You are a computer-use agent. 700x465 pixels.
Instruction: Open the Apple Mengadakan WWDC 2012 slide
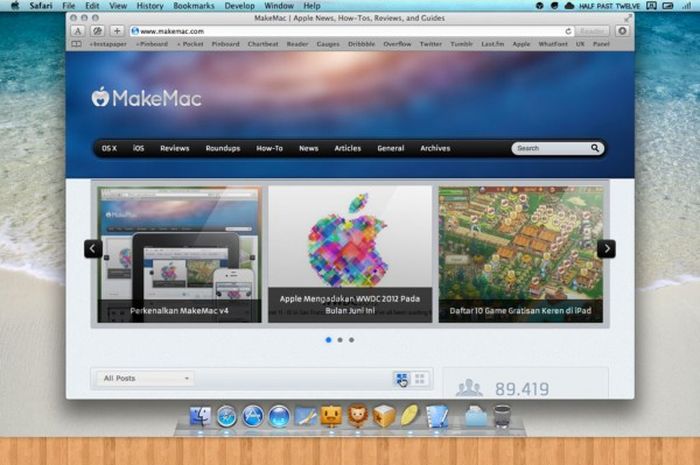[350, 254]
